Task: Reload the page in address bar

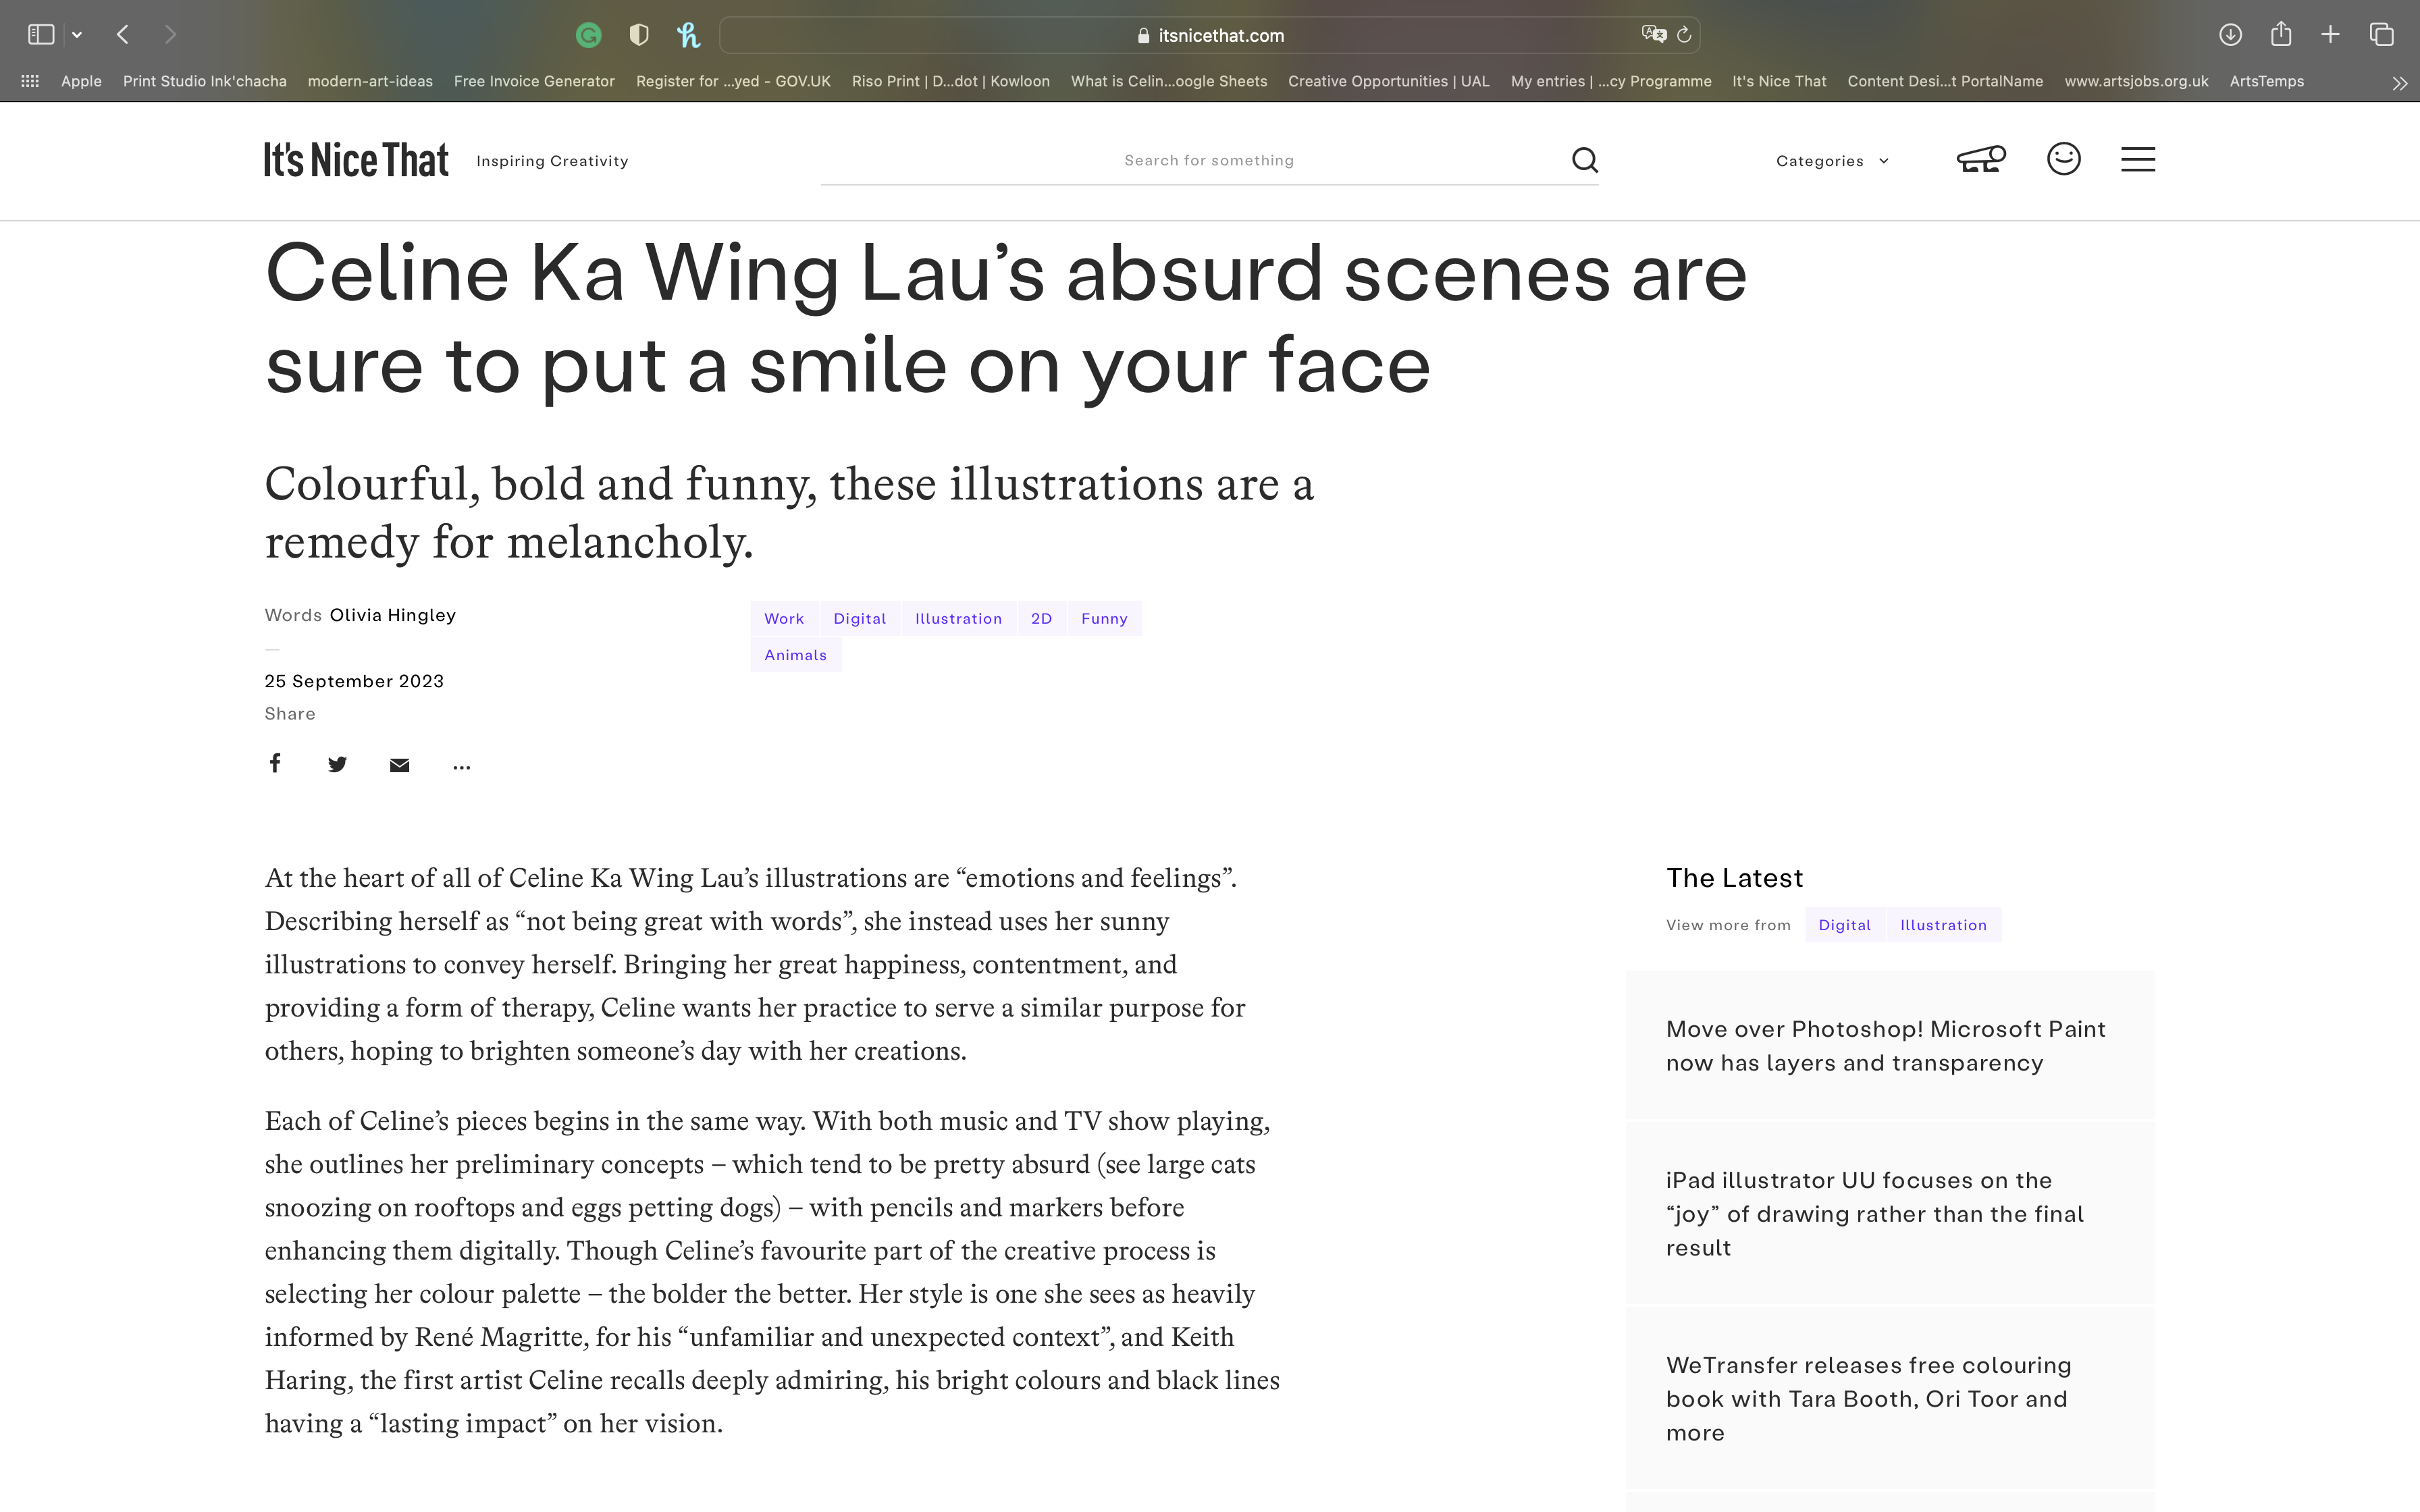Action: tap(1684, 35)
